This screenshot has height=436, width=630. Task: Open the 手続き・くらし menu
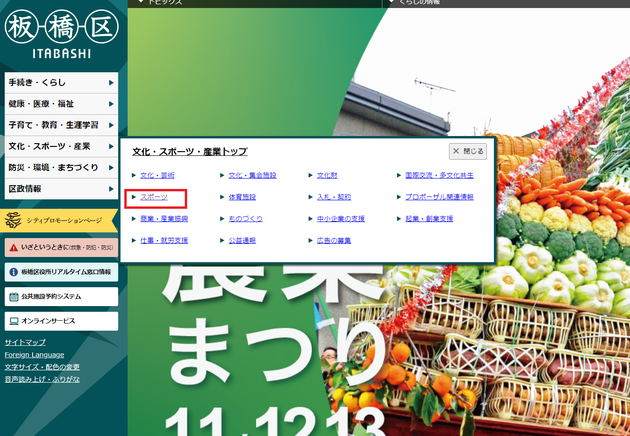point(61,83)
